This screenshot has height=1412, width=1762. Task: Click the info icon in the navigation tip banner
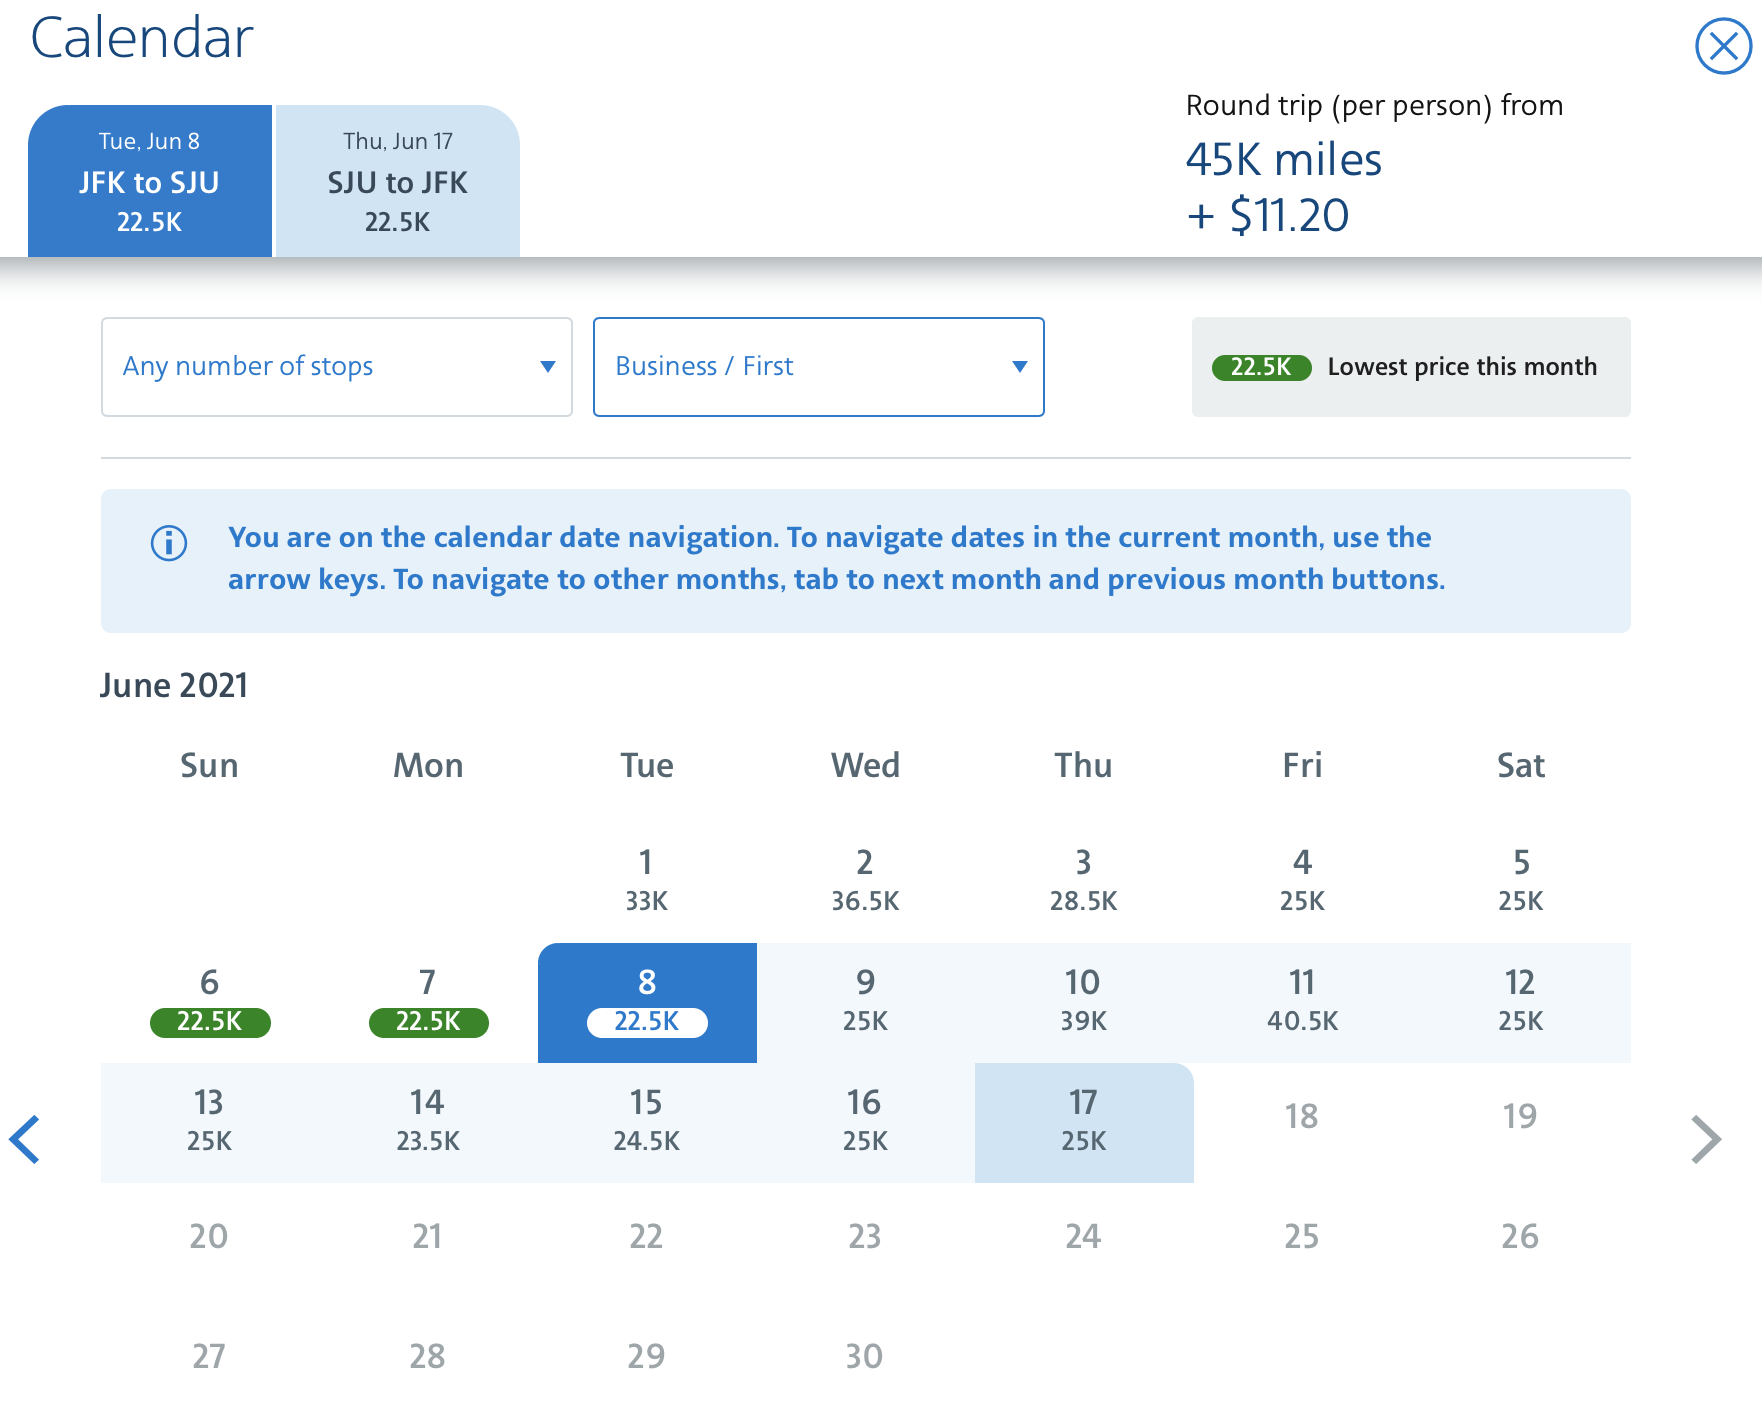pyautogui.click(x=169, y=544)
